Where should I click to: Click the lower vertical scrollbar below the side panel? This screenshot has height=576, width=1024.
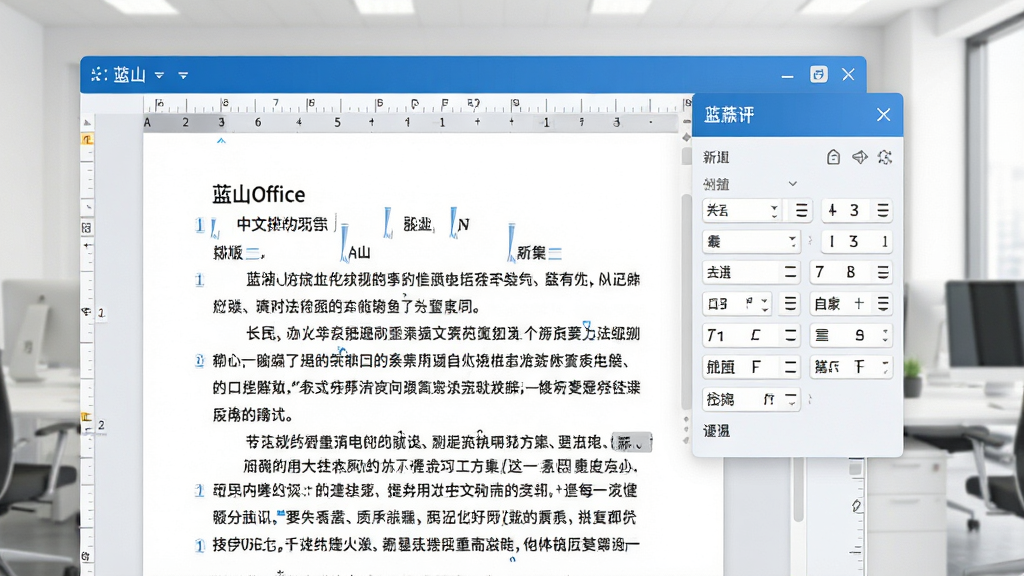click(798, 490)
